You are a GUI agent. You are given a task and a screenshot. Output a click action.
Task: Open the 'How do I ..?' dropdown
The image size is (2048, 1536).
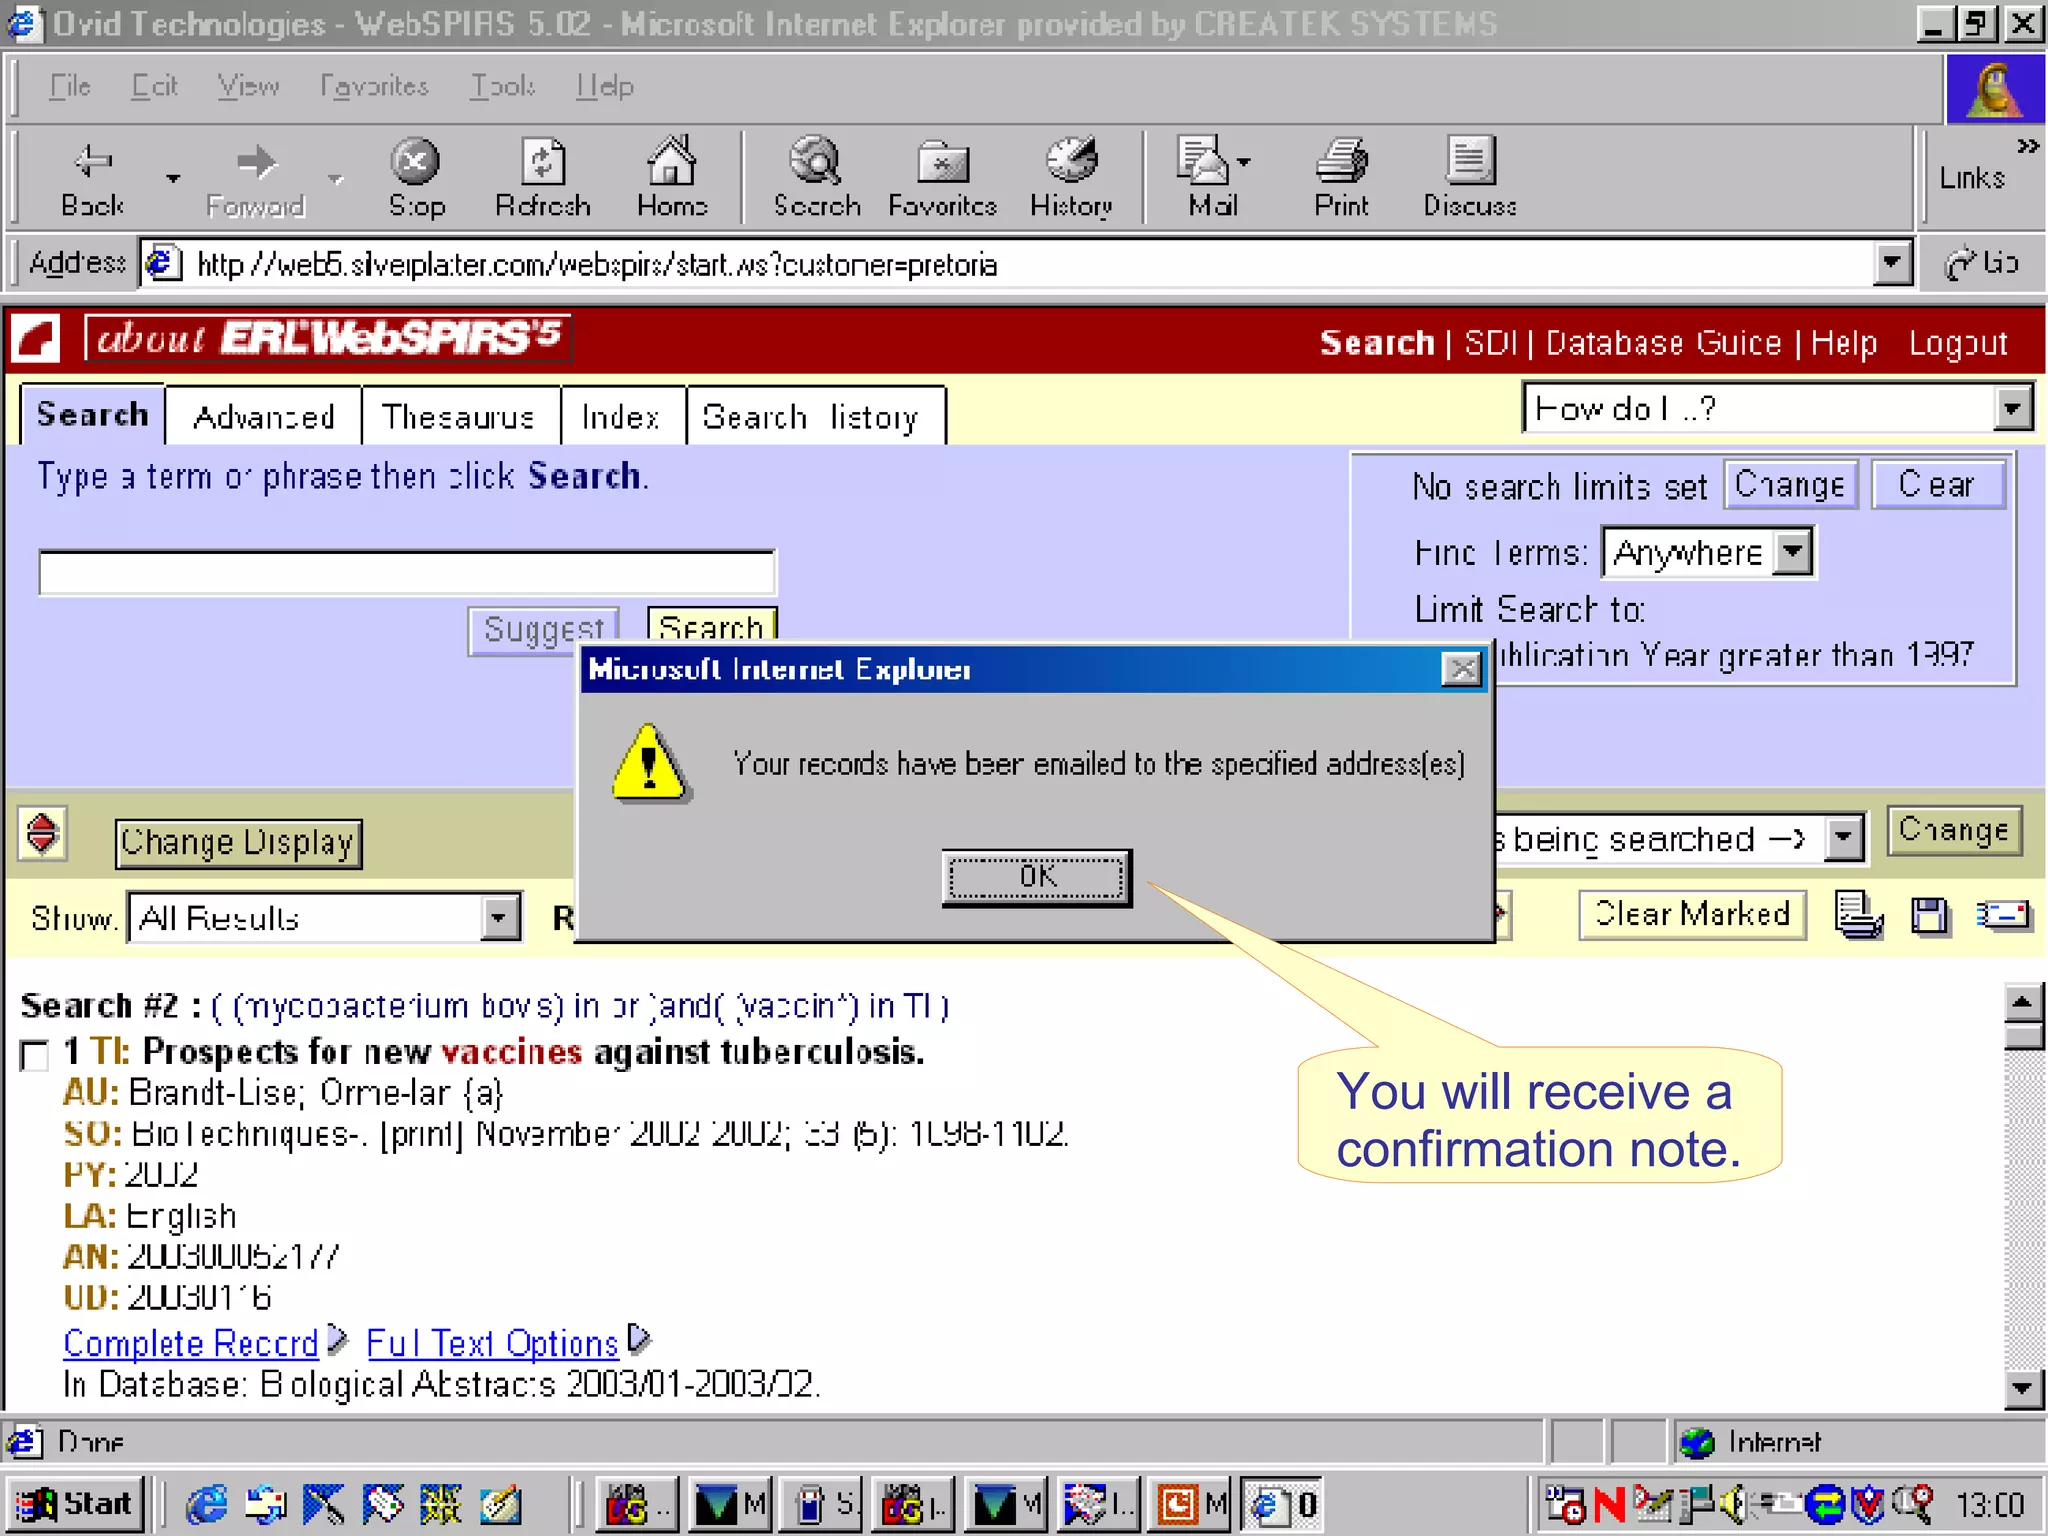(2012, 408)
